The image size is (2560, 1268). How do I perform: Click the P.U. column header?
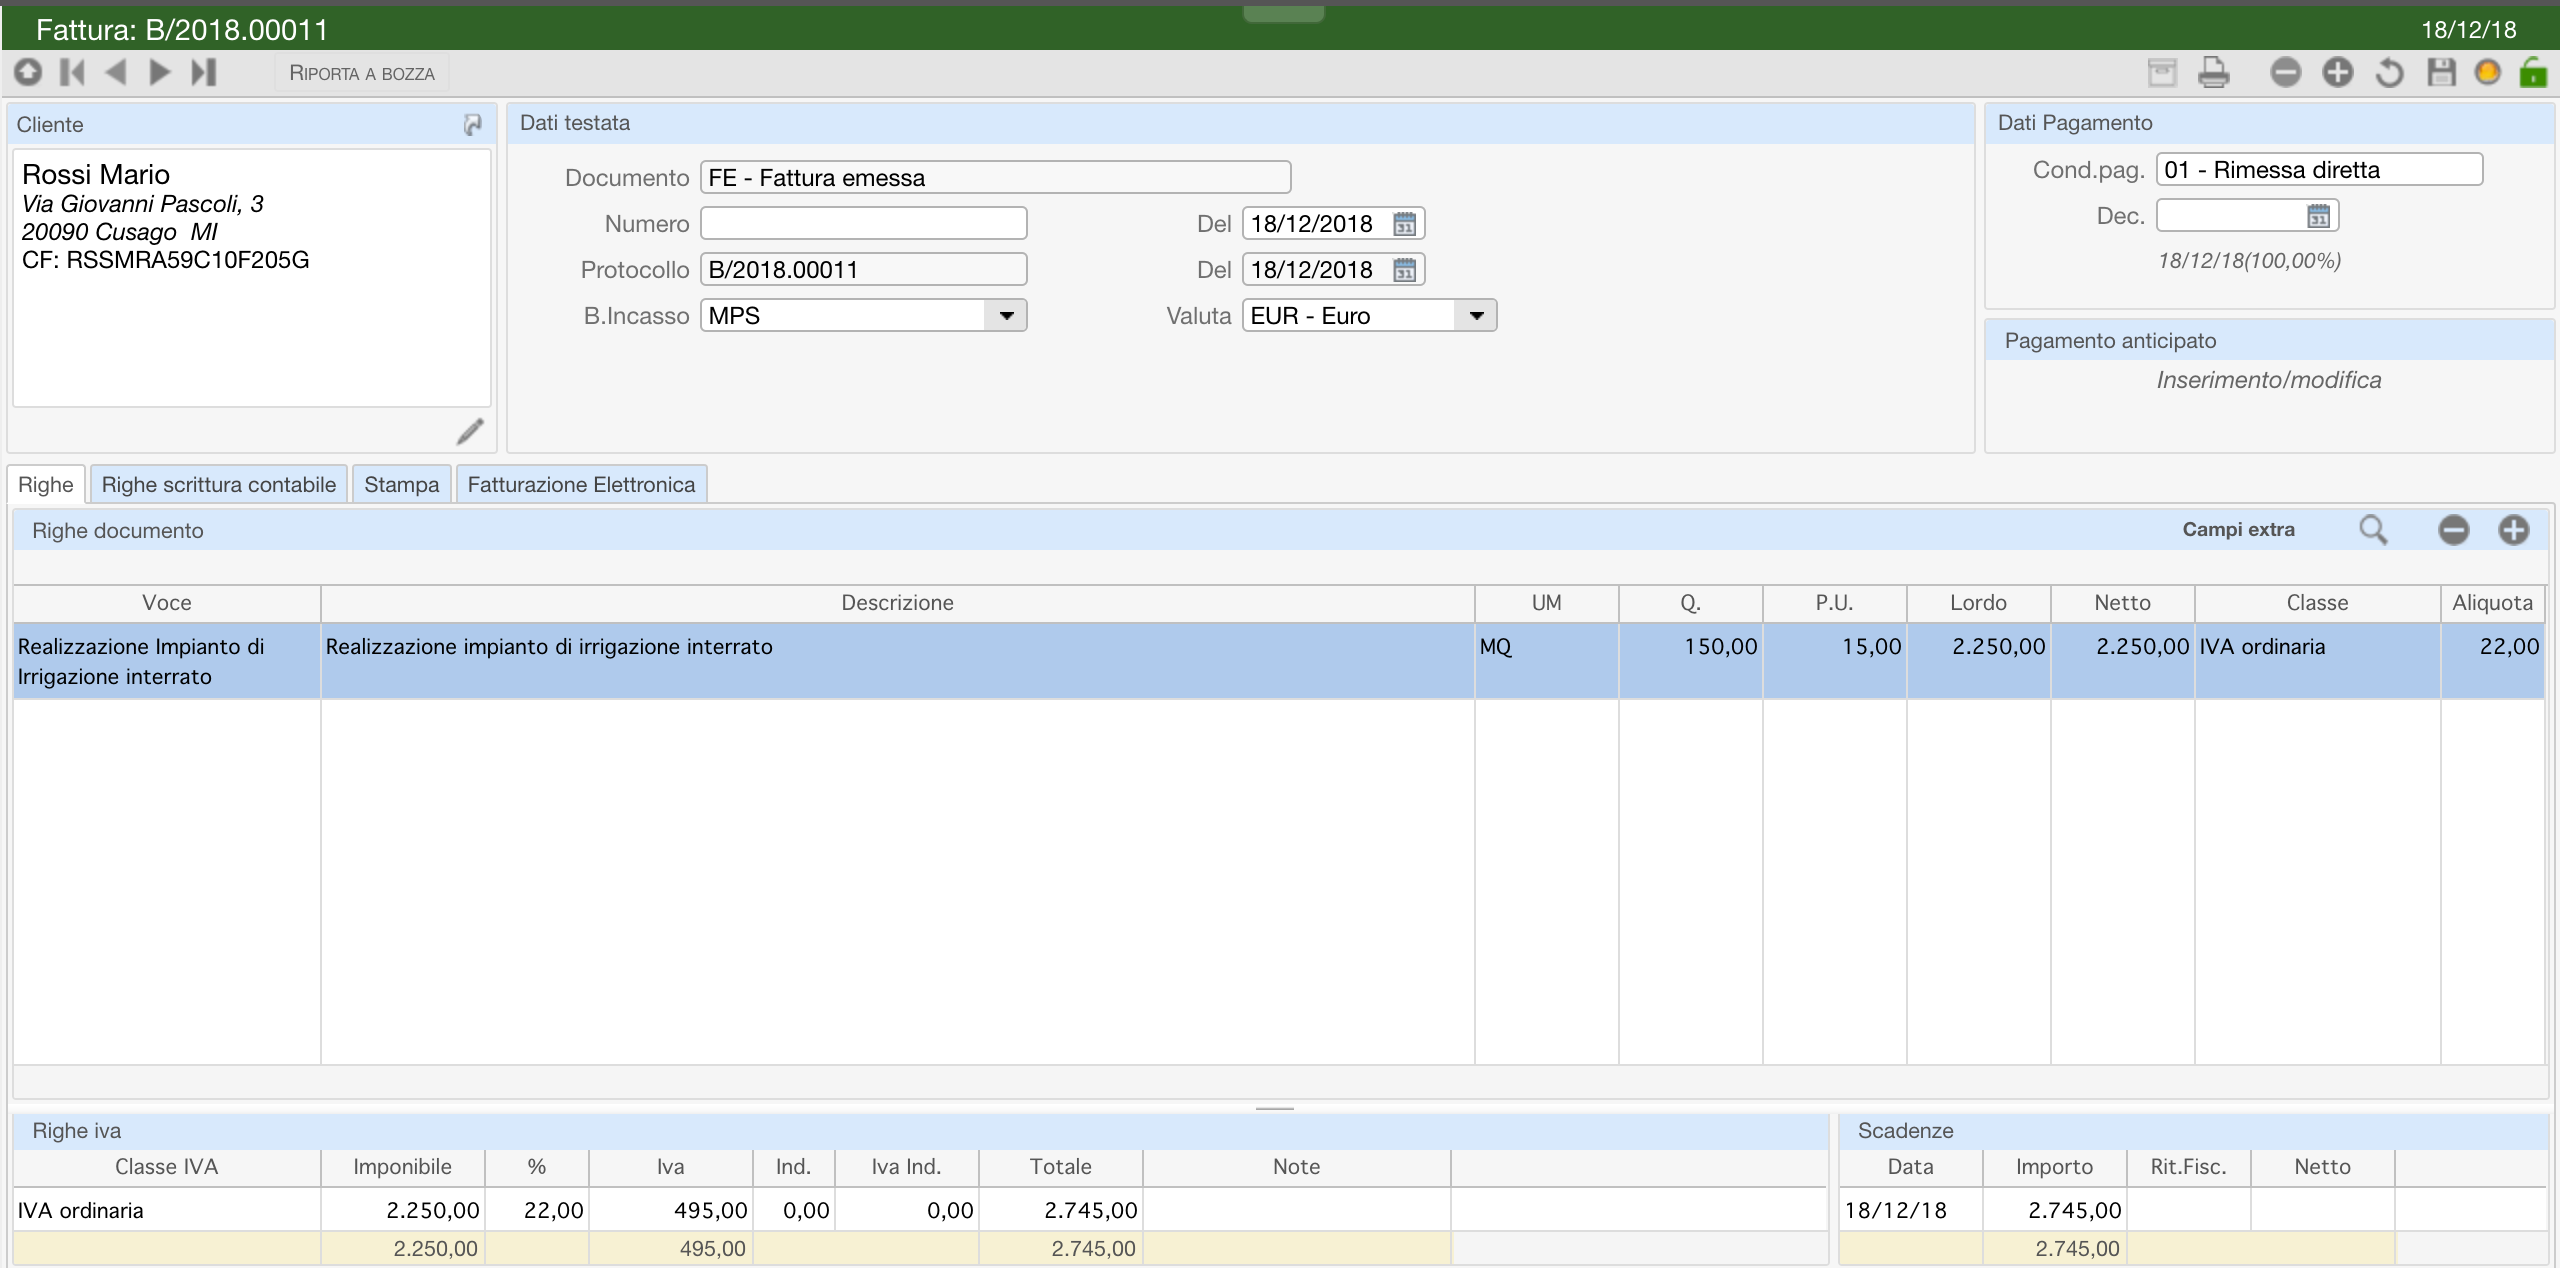[1834, 603]
